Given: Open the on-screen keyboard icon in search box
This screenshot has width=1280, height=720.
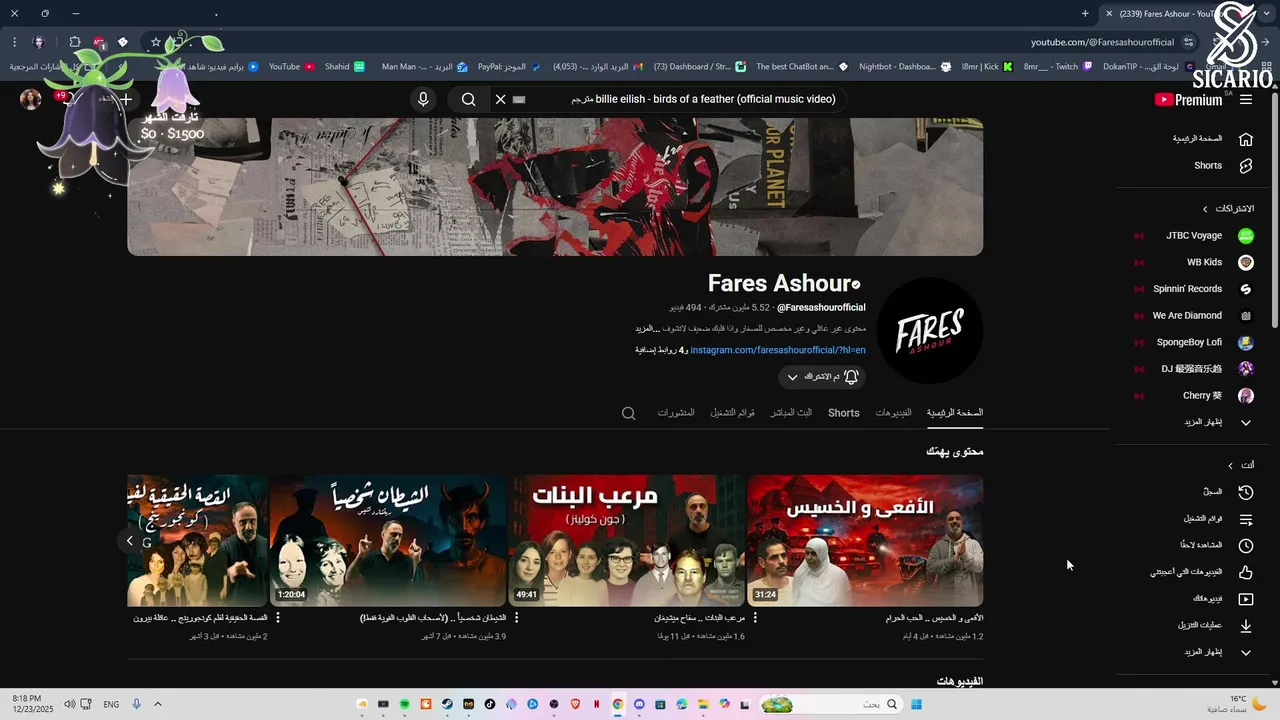Looking at the screenshot, I should pyautogui.click(x=519, y=100).
